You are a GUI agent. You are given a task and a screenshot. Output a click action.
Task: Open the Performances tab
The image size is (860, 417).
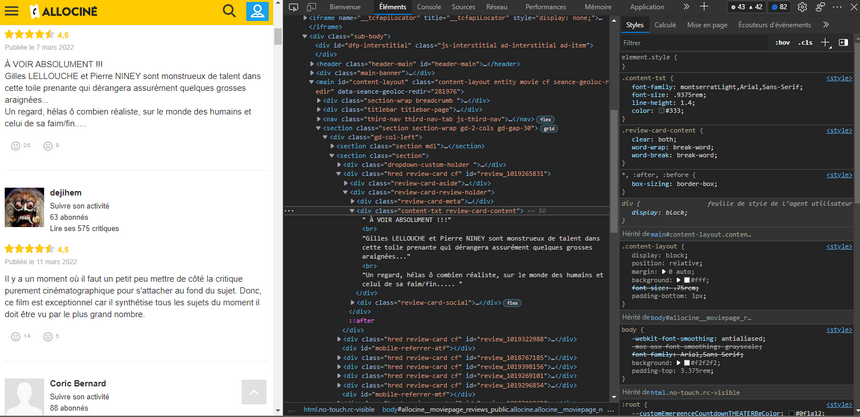(x=545, y=7)
